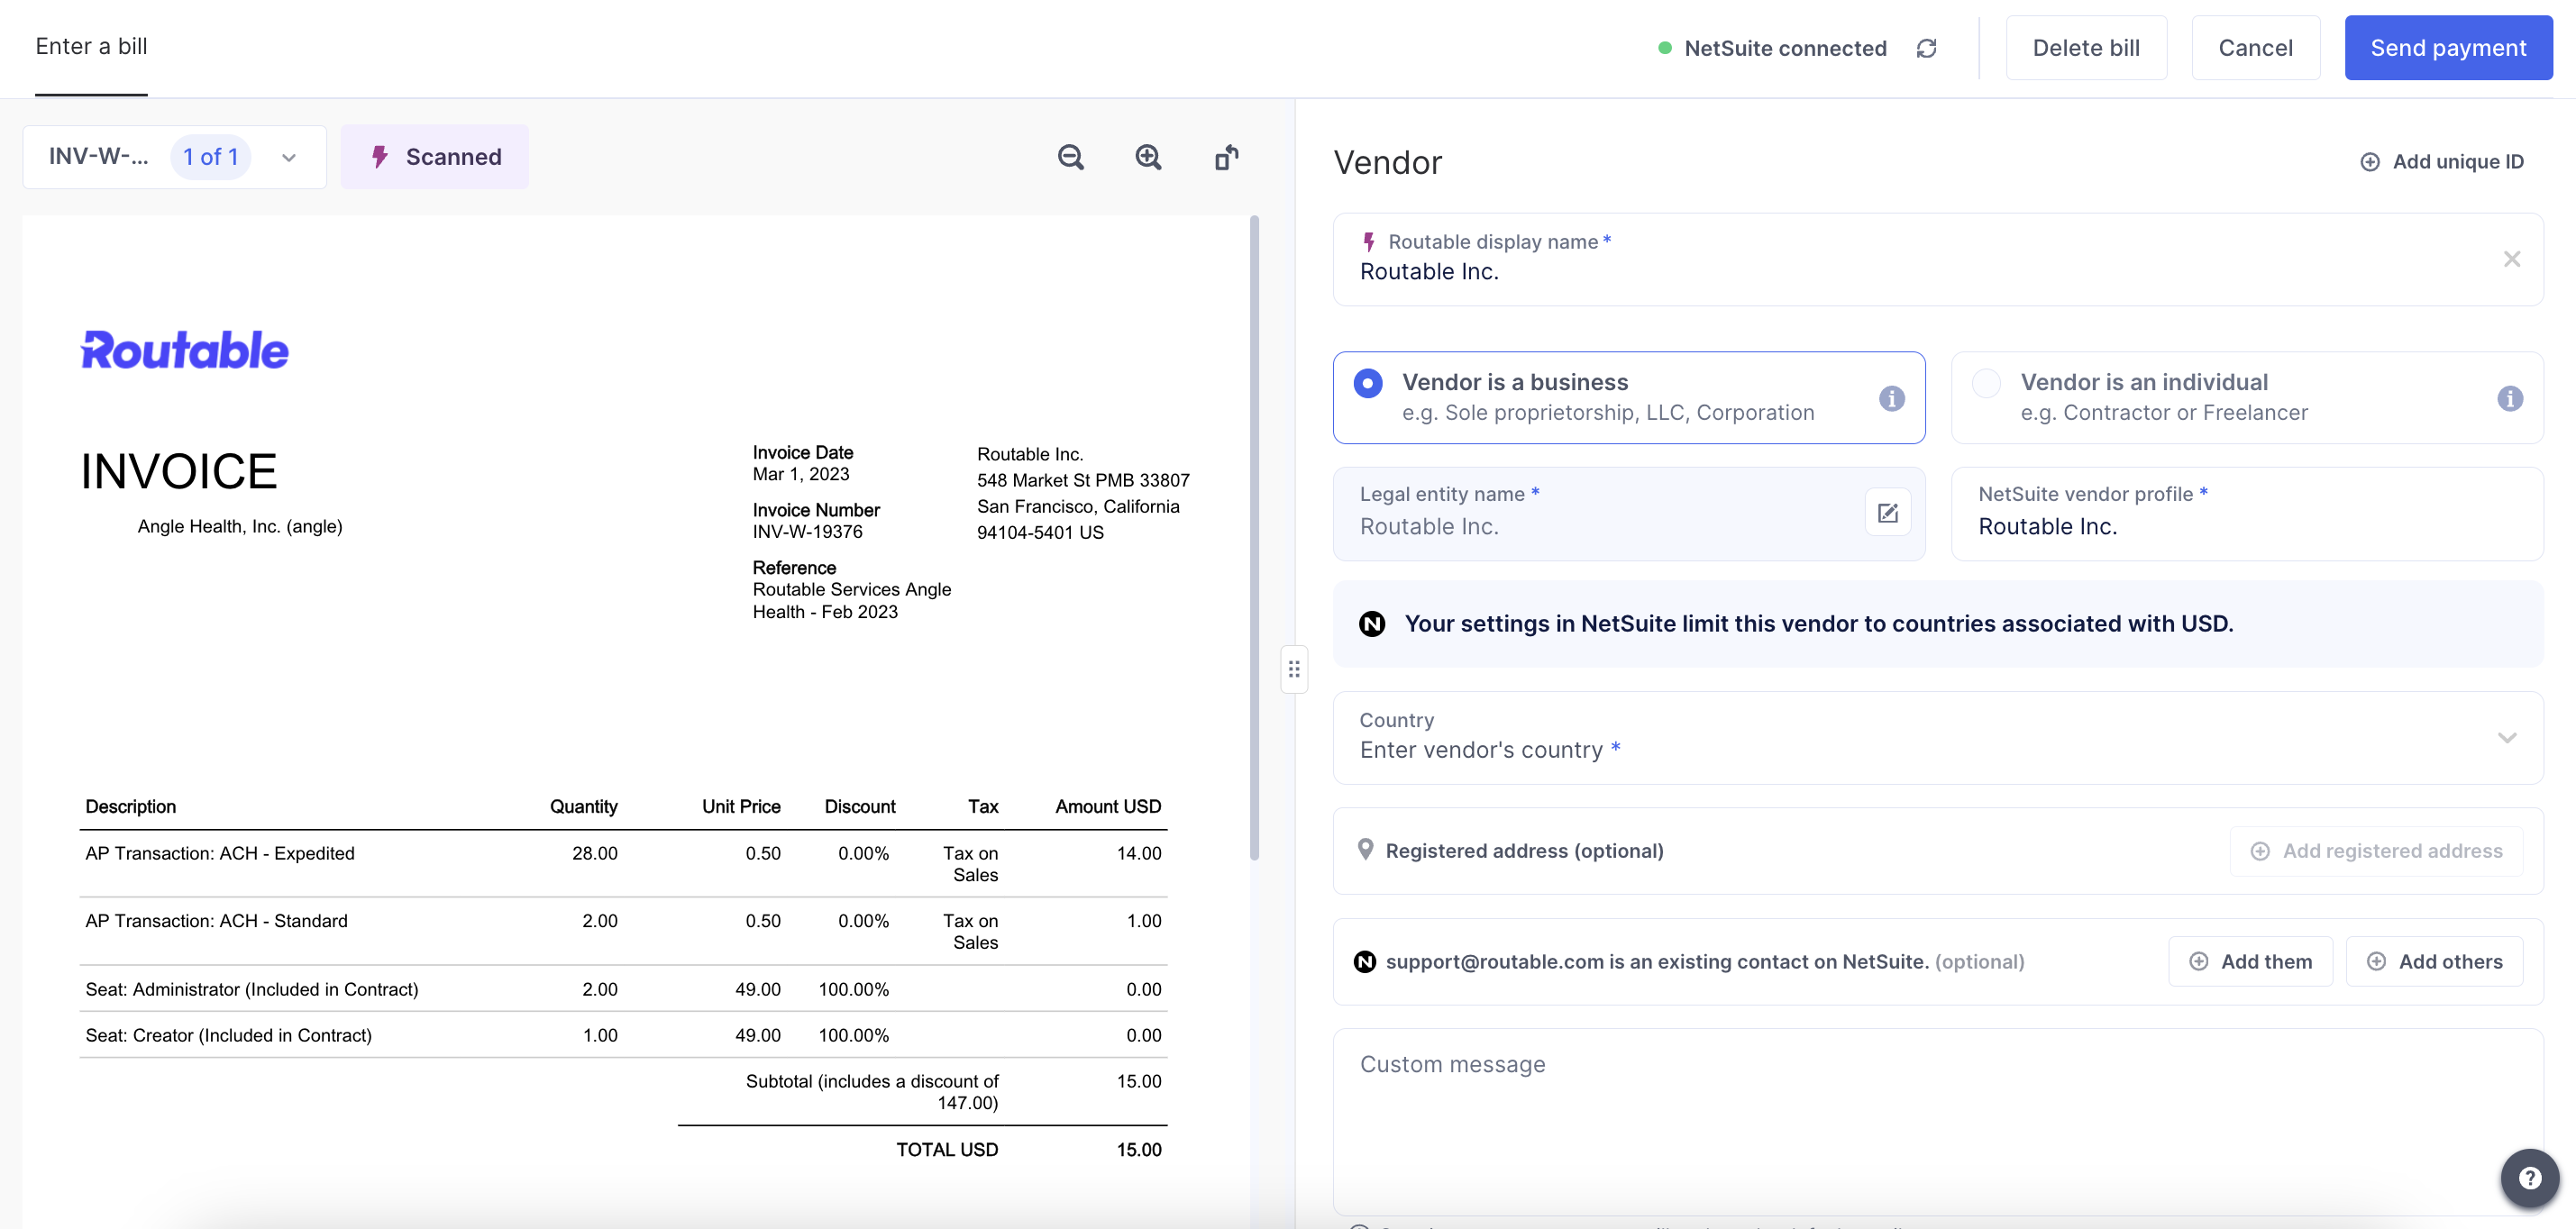Click the Cancel button
Image resolution: width=2576 pixels, height=1229 pixels.
2254,48
